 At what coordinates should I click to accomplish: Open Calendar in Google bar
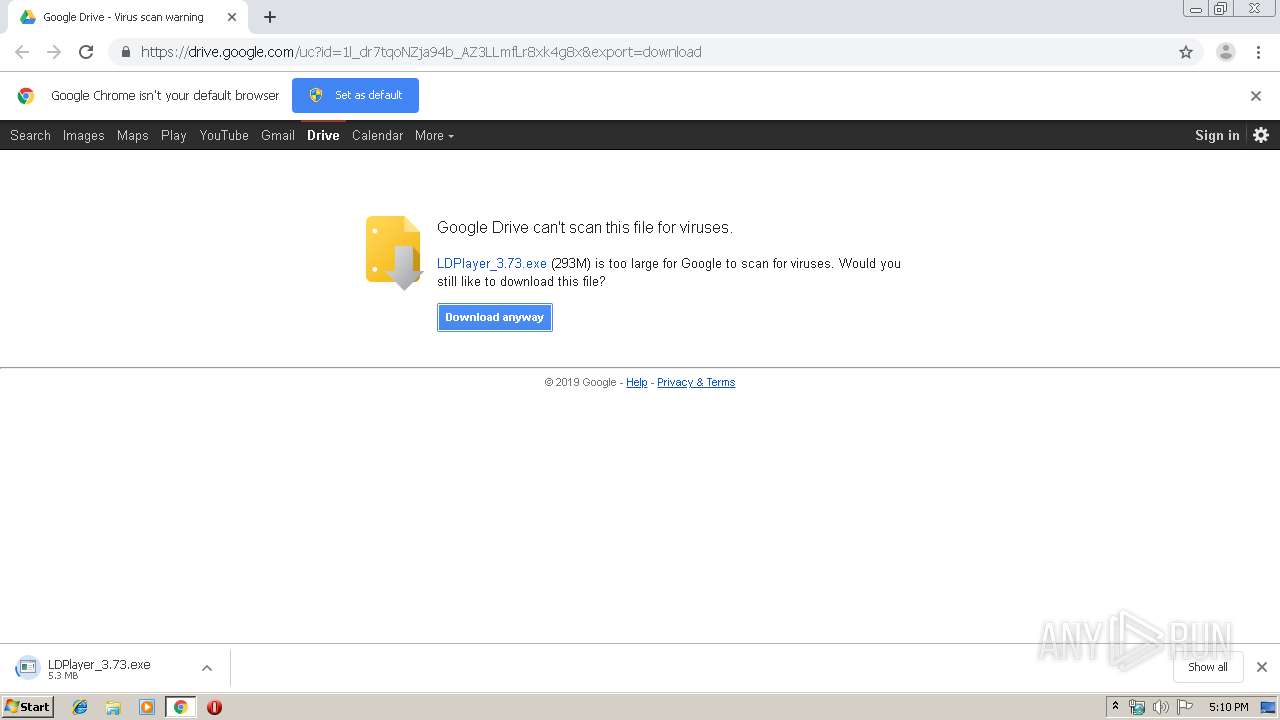pyautogui.click(x=377, y=135)
